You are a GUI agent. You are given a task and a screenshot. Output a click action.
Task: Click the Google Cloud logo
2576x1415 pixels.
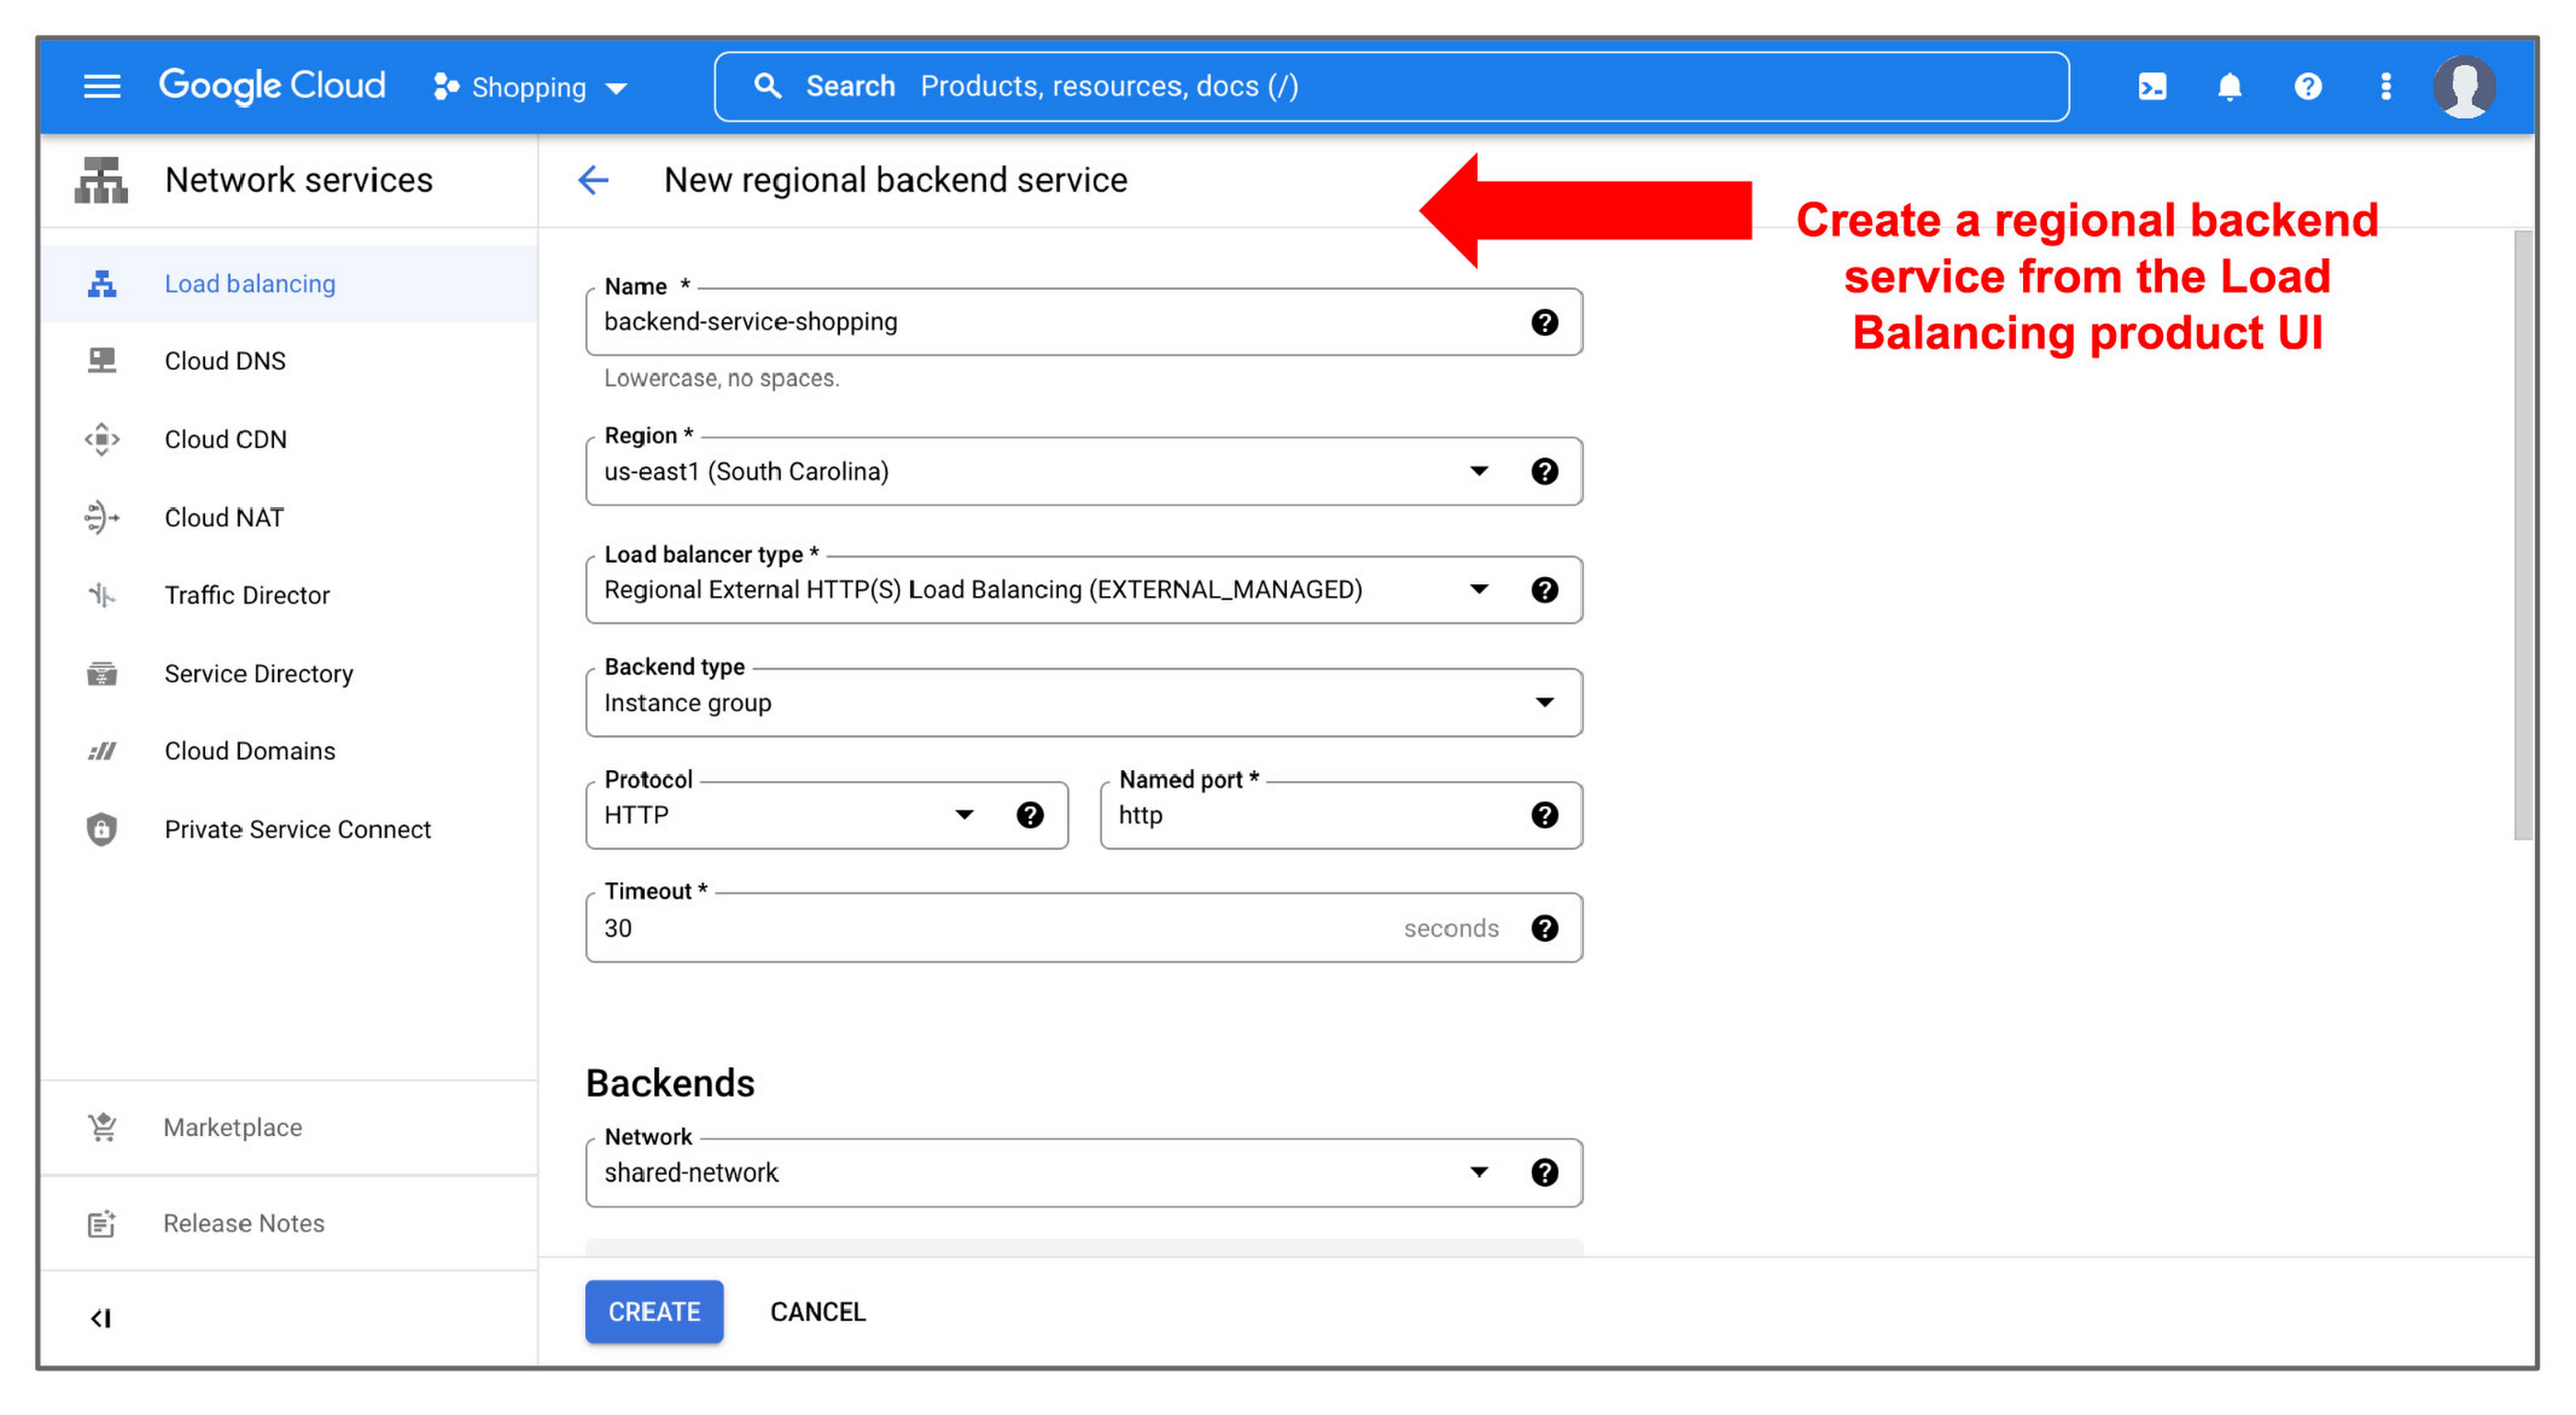pyautogui.click(x=272, y=86)
